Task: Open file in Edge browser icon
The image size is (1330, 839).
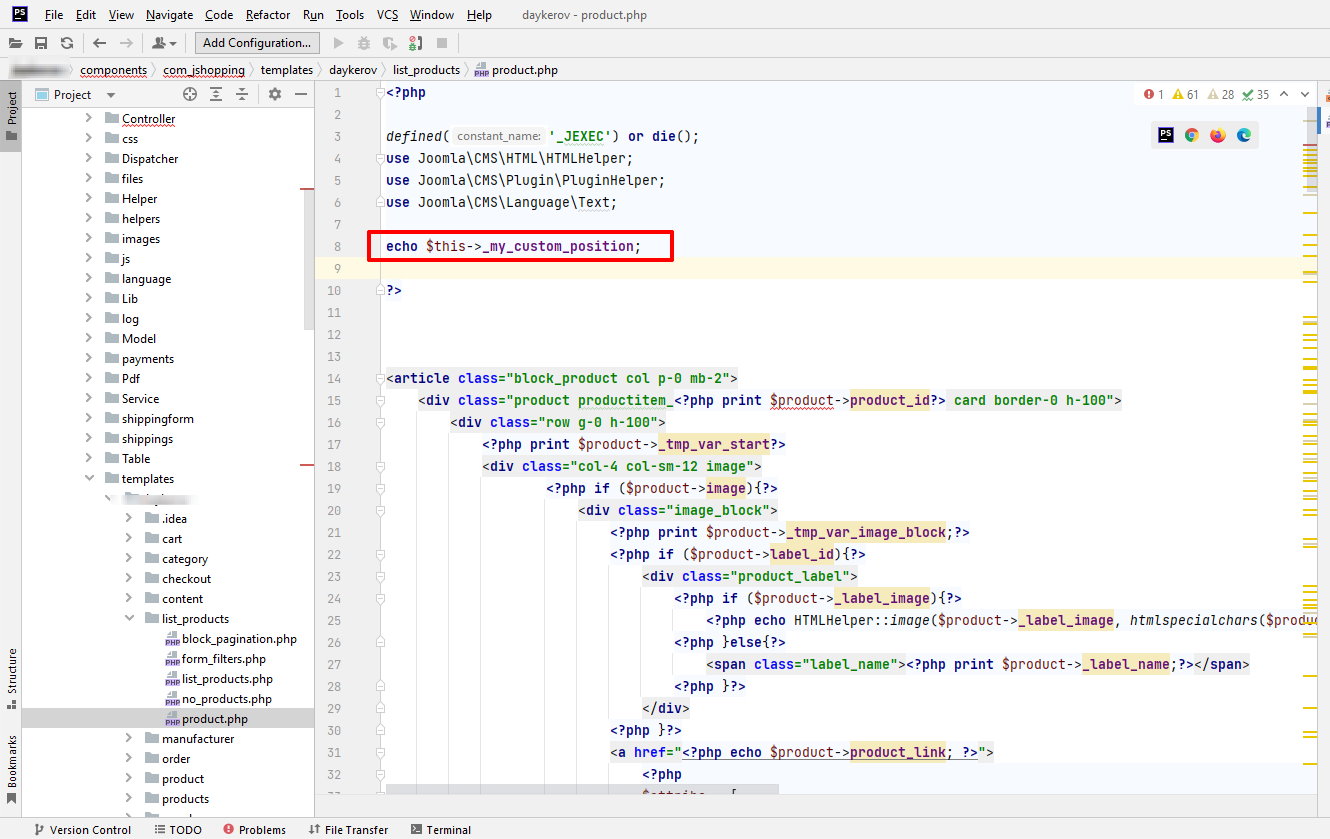Action: (x=1244, y=135)
